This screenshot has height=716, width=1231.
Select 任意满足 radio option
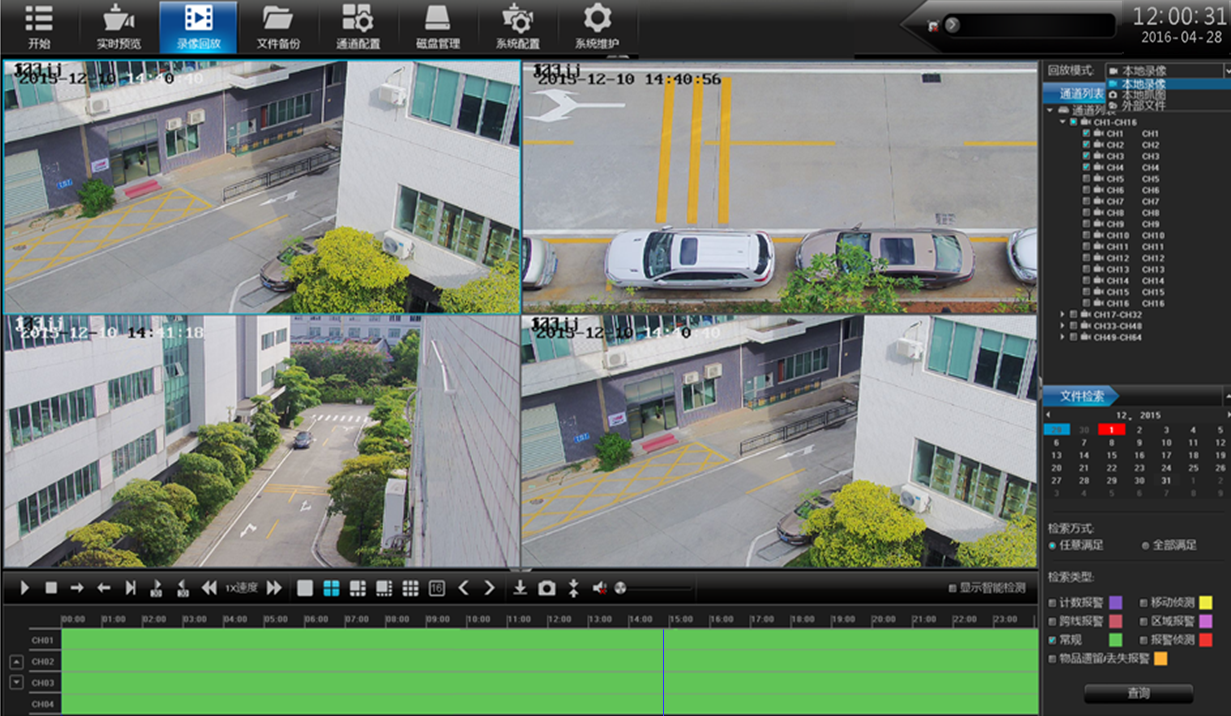1052,545
